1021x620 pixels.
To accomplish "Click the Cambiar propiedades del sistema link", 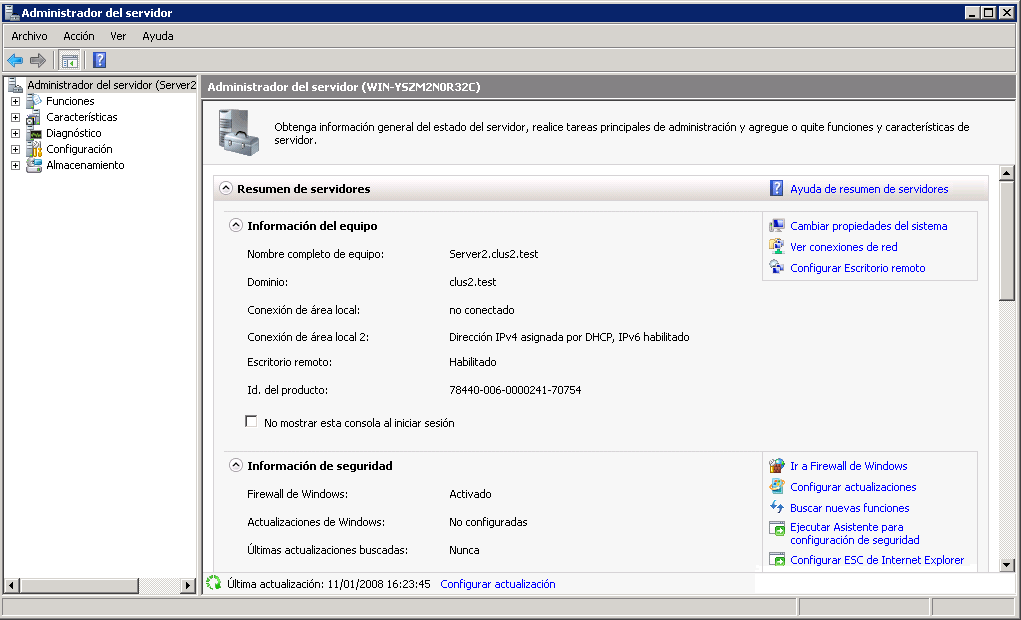I will [868, 226].
